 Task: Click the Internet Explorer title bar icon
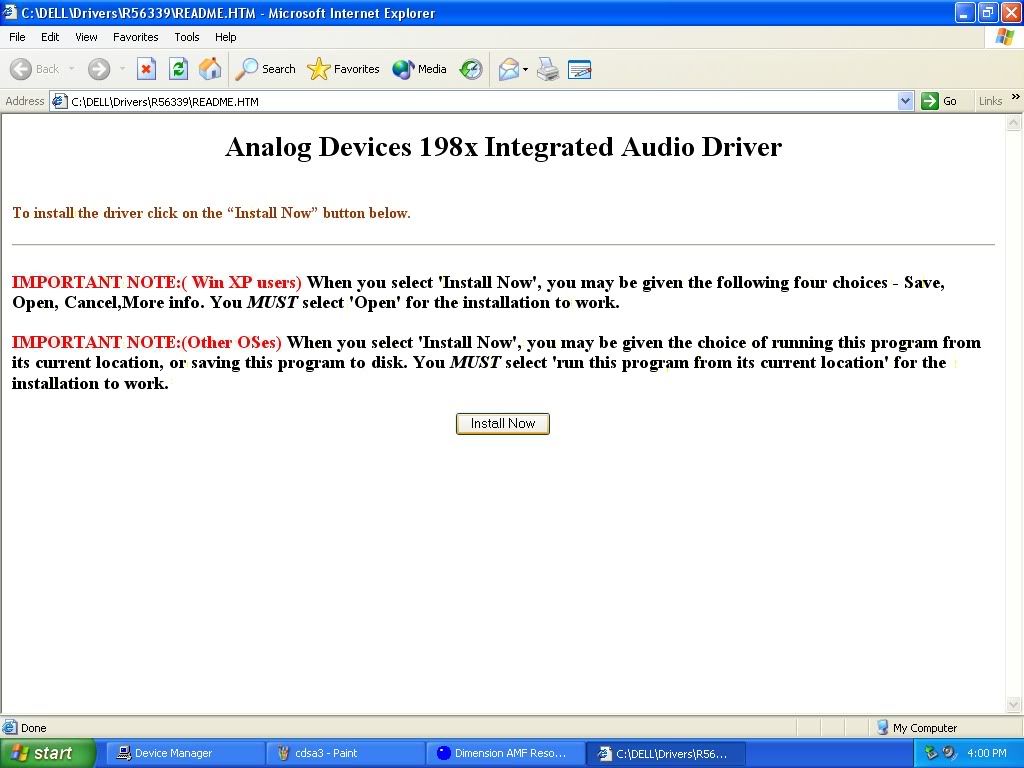click(10, 12)
